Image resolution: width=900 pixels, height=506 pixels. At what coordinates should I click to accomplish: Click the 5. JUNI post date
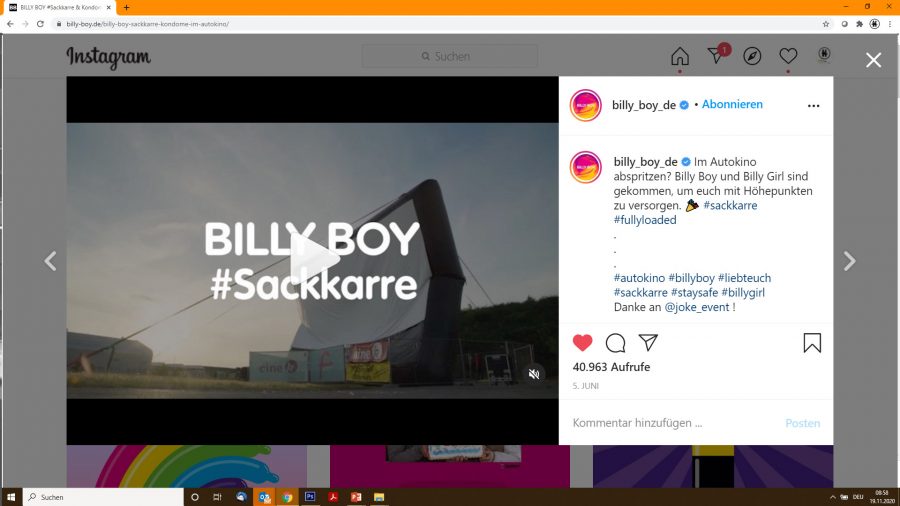(585, 386)
